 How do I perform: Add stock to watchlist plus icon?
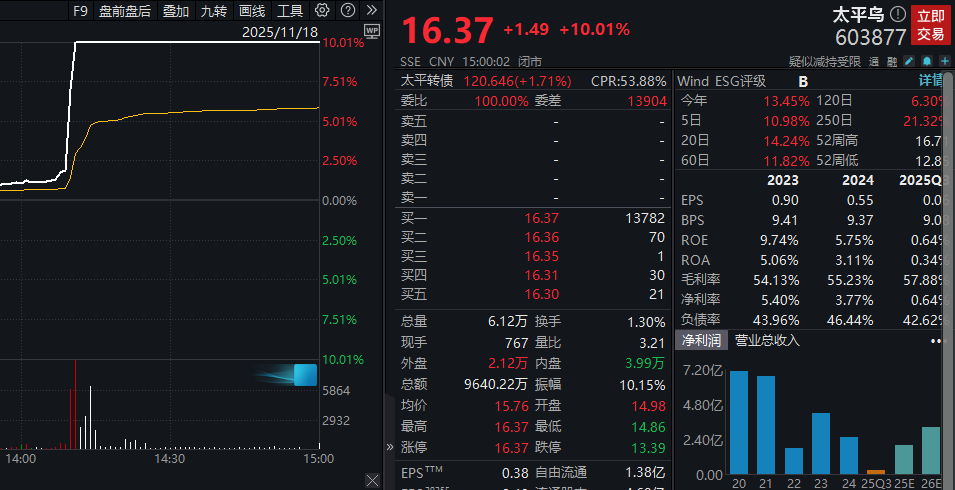pos(945,61)
